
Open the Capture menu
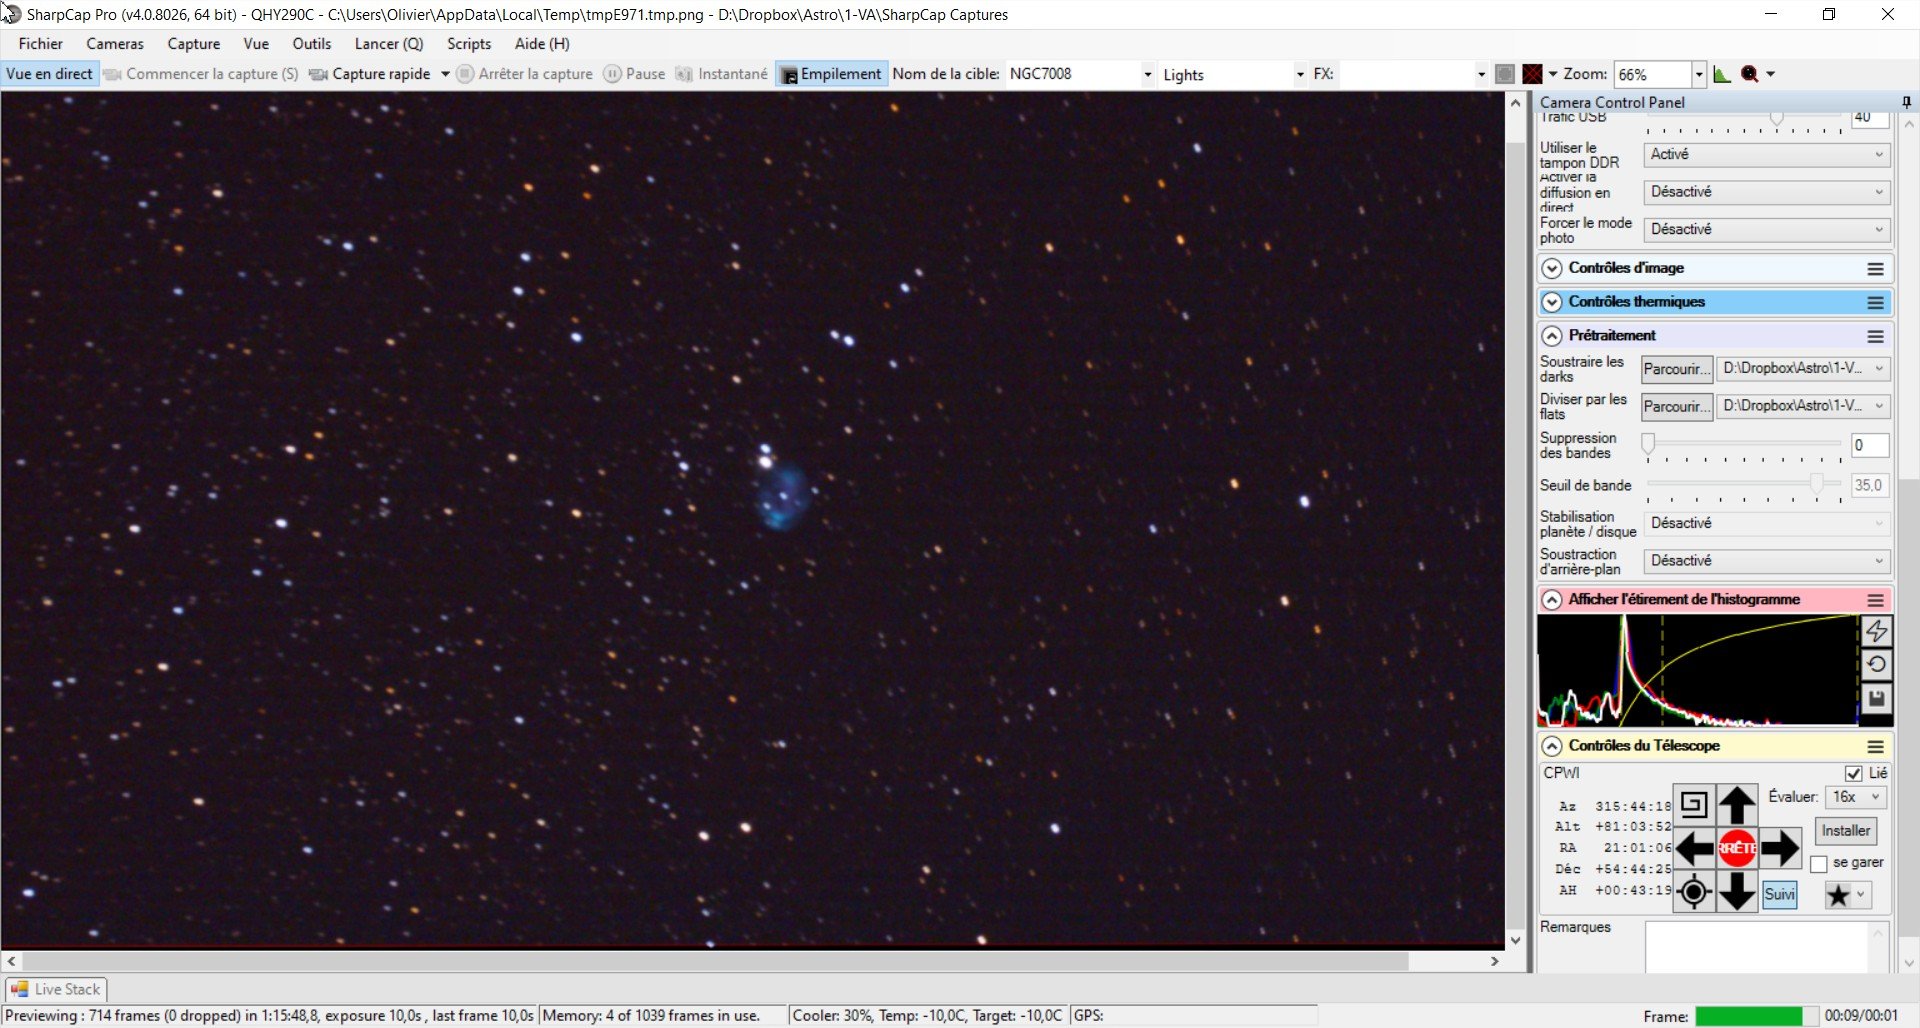pyautogui.click(x=194, y=44)
